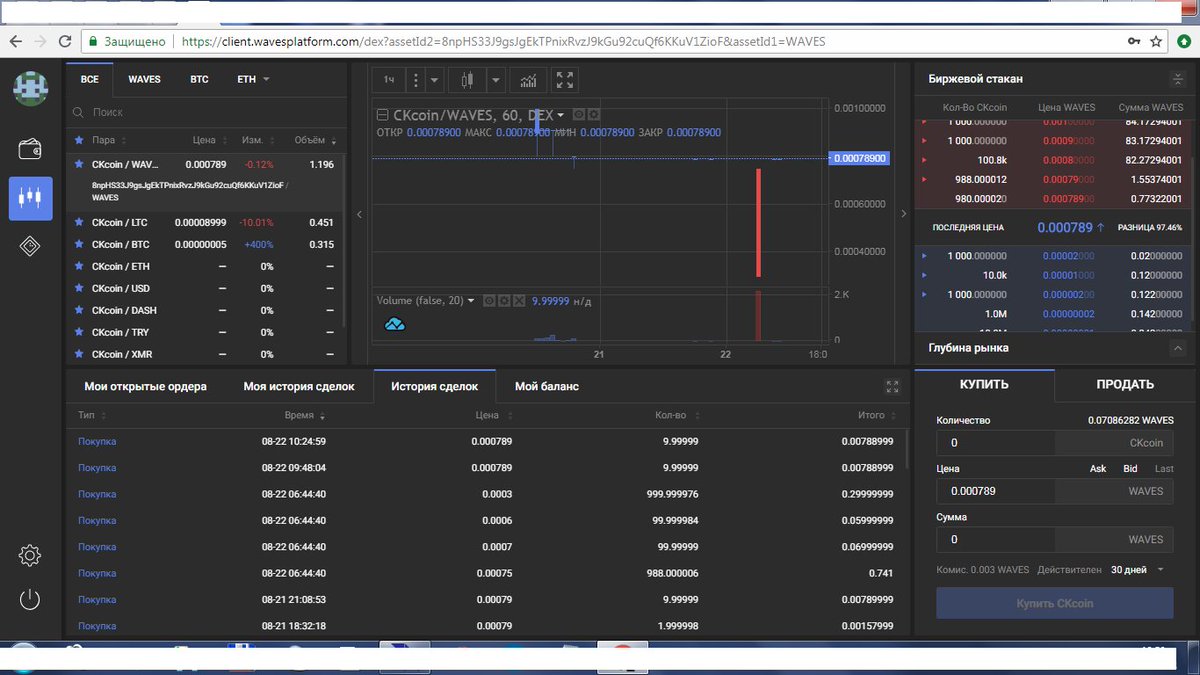The width and height of the screenshot is (1200, 675).
Task: Open the indicators icon on the chart toolbar
Action: click(528, 79)
